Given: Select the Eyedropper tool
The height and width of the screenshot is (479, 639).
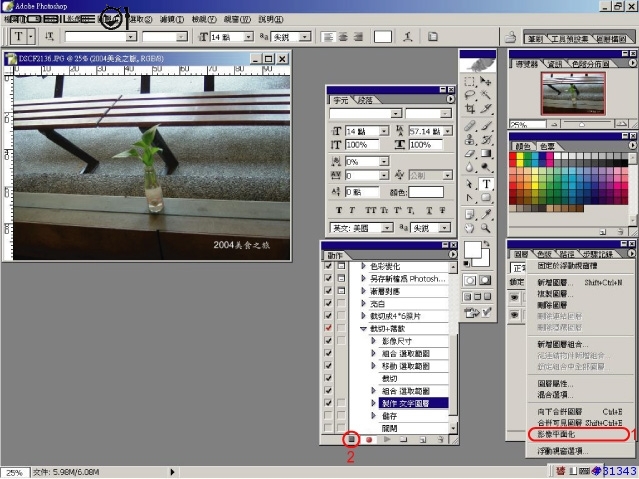Looking at the screenshot, I should point(485,214).
